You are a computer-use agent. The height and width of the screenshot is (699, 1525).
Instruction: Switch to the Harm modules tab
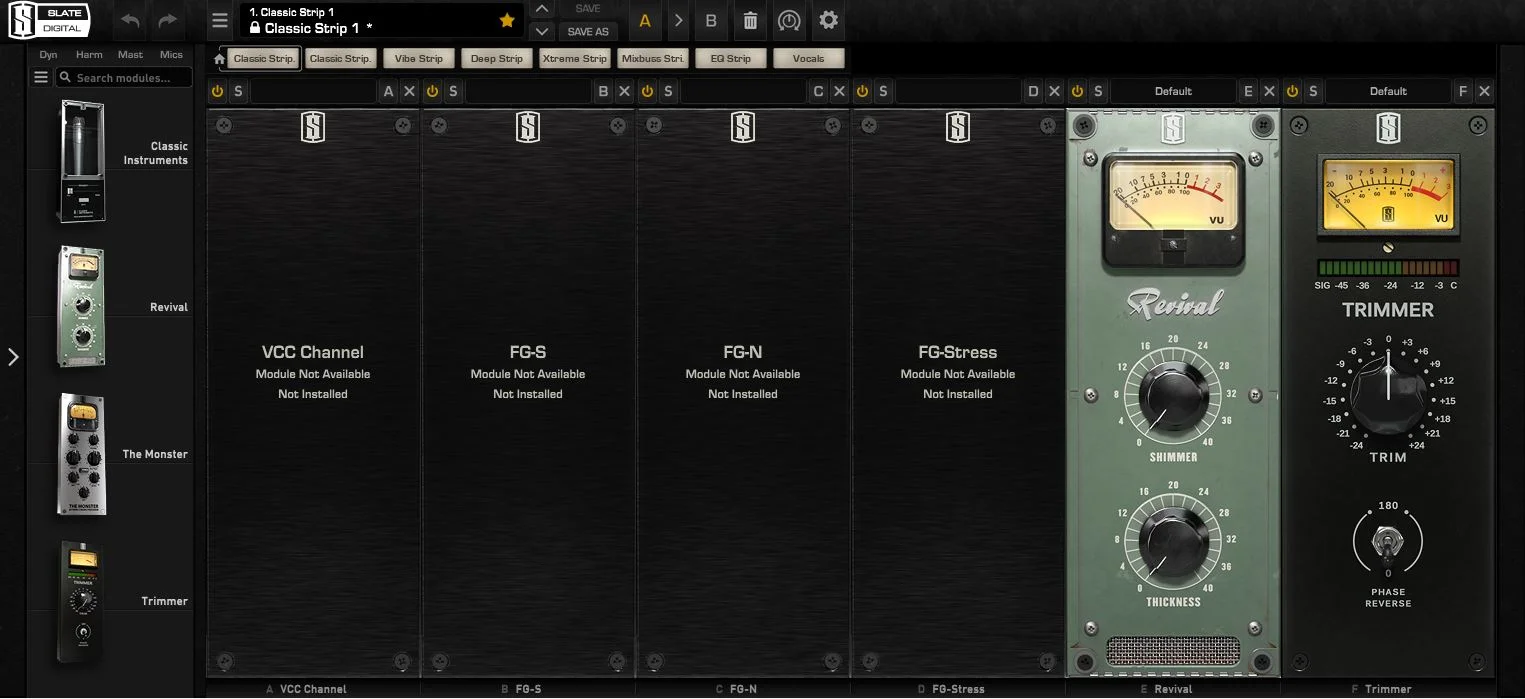pyautogui.click(x=89, y=55)
